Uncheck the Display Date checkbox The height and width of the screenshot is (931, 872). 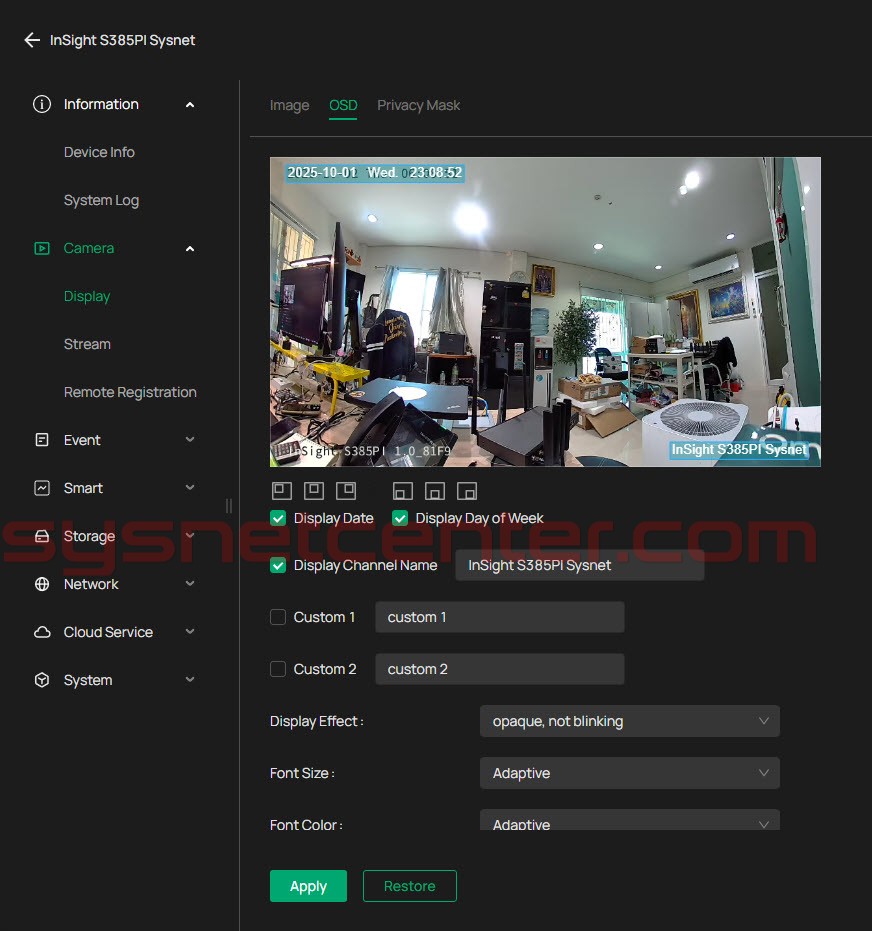pos(278,518)
